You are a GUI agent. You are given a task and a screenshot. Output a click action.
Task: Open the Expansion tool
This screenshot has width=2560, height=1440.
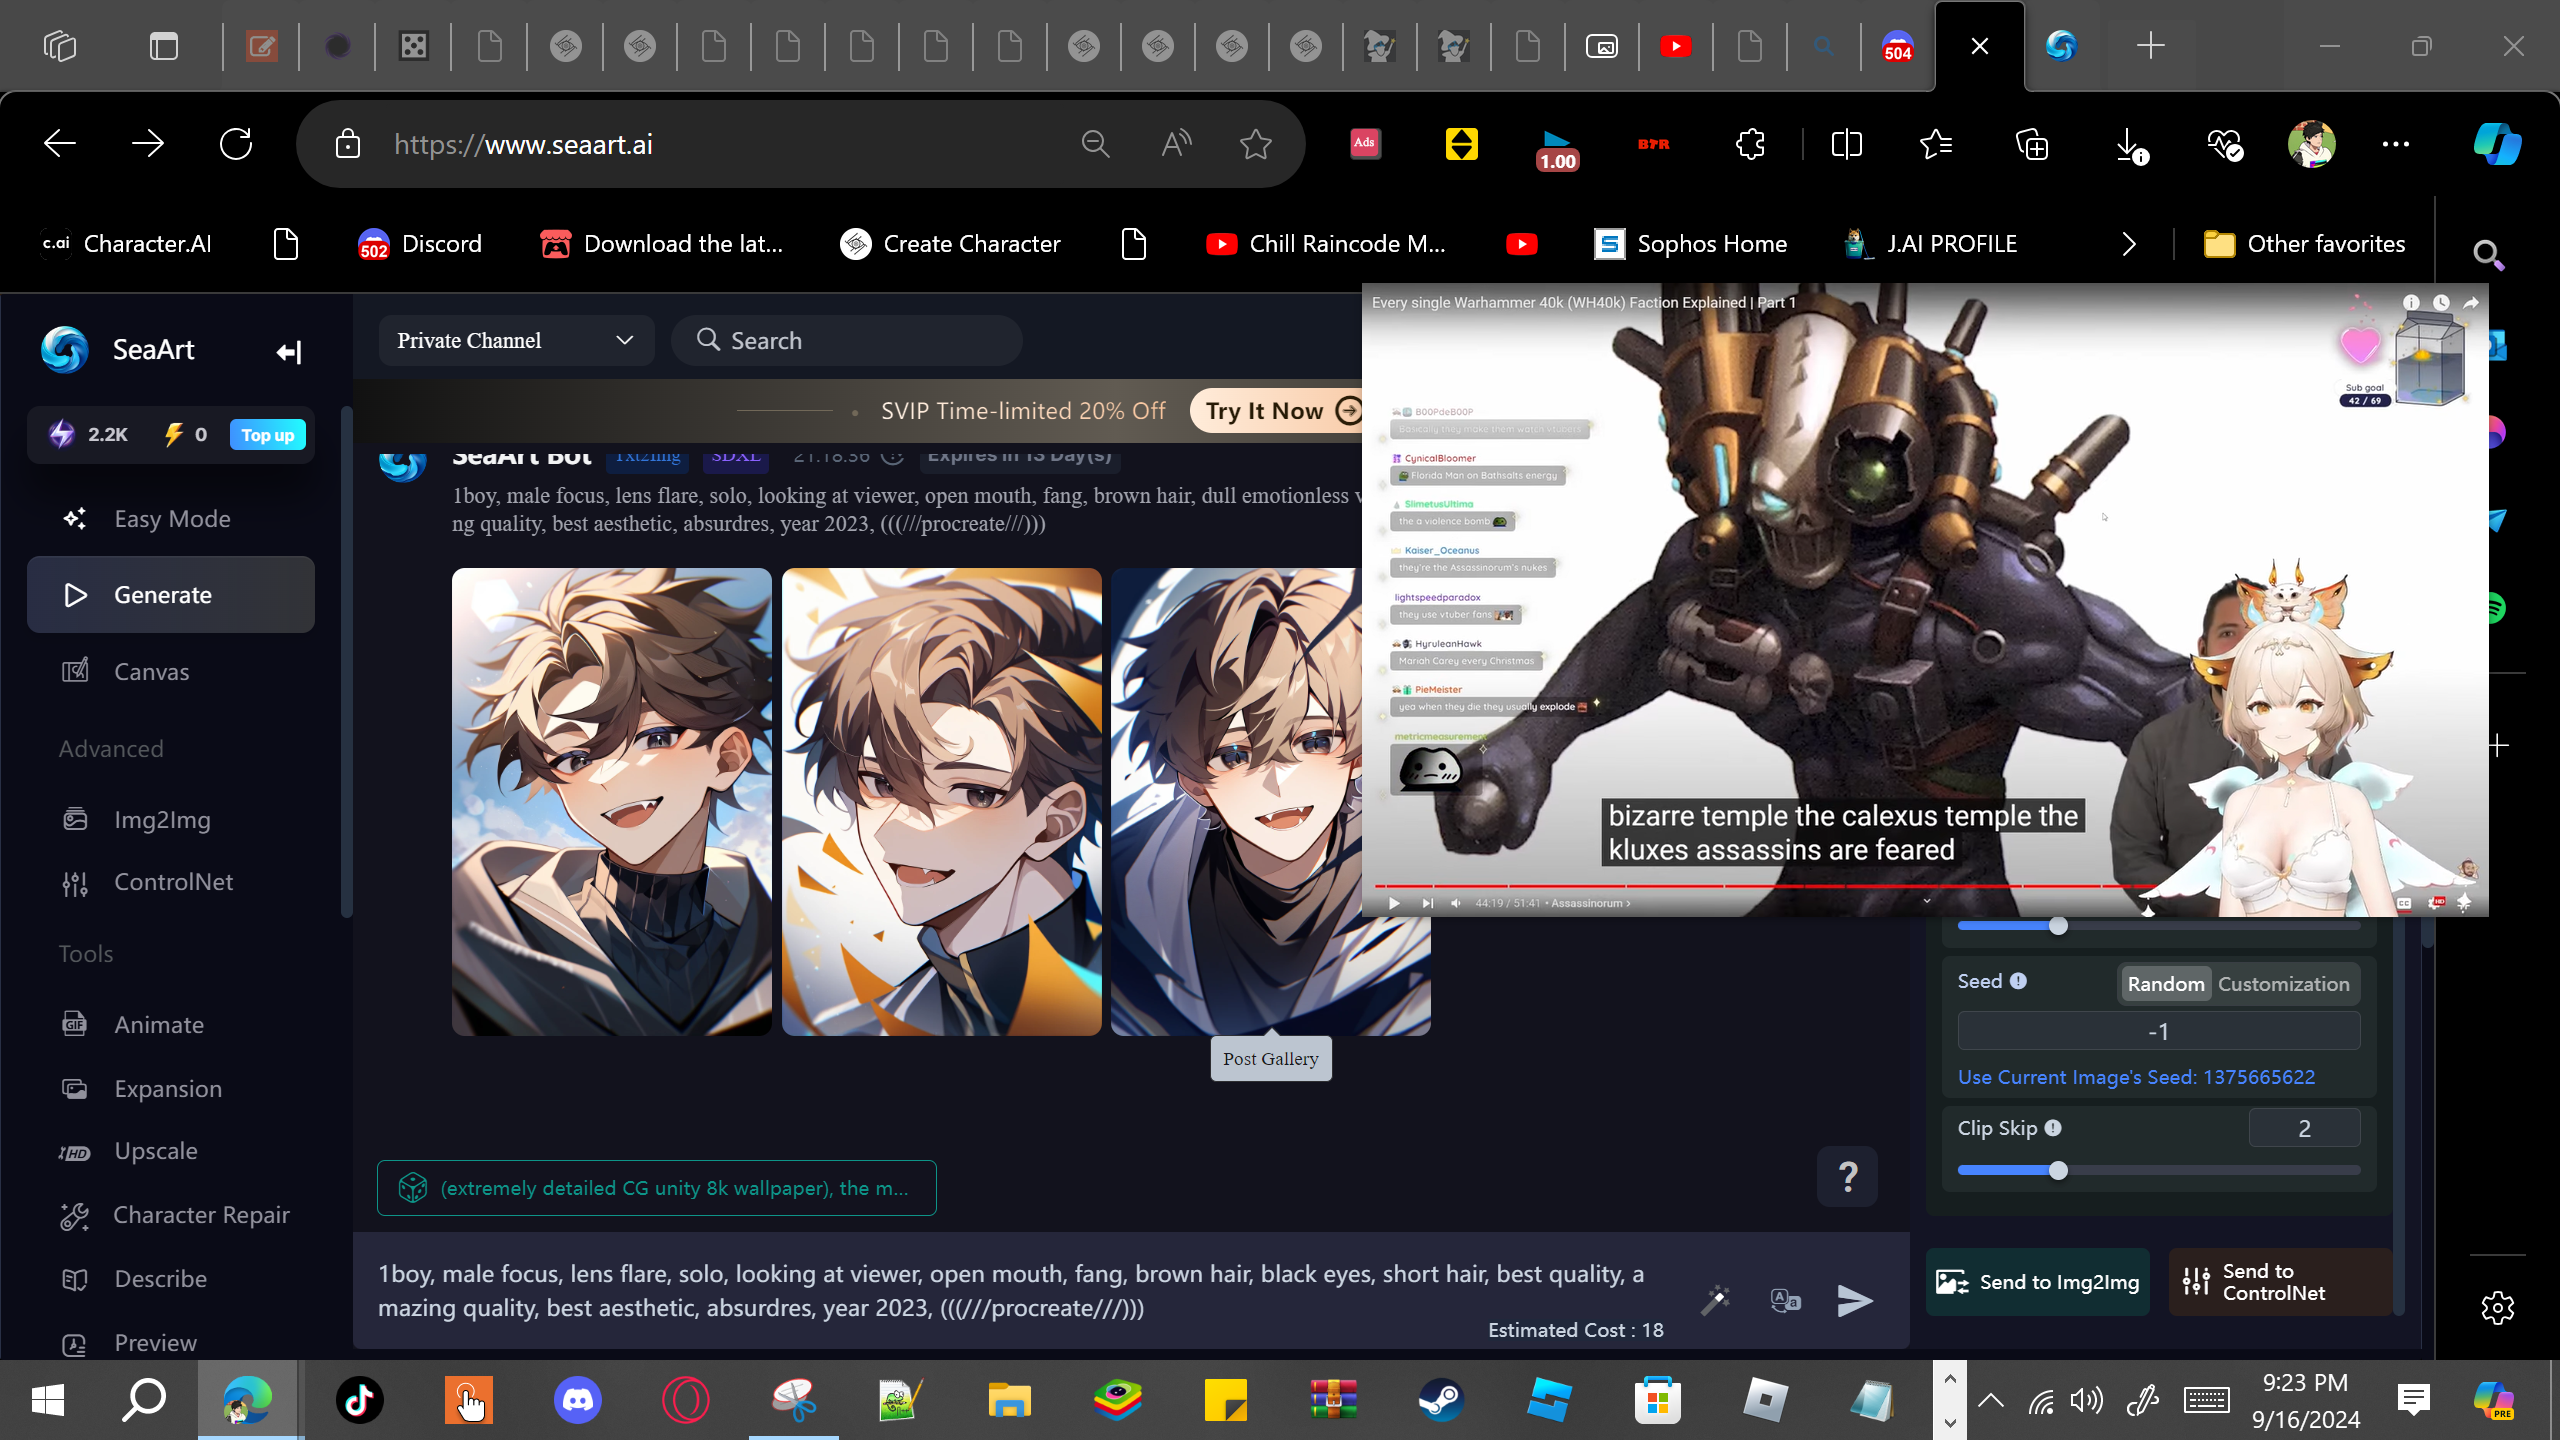pos(171,1088)
